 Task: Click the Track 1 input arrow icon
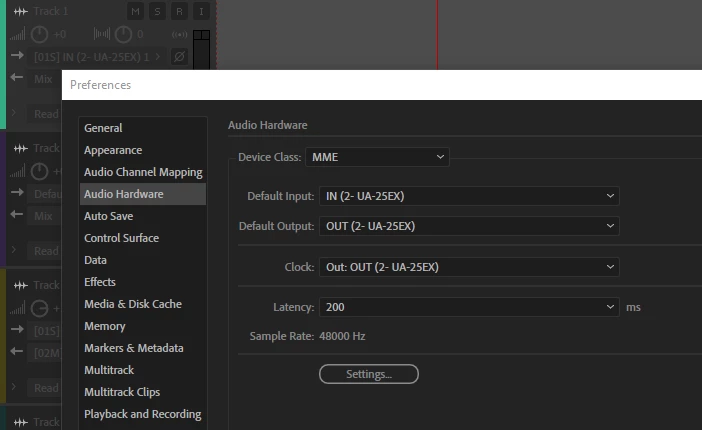(x=17, y=55)
